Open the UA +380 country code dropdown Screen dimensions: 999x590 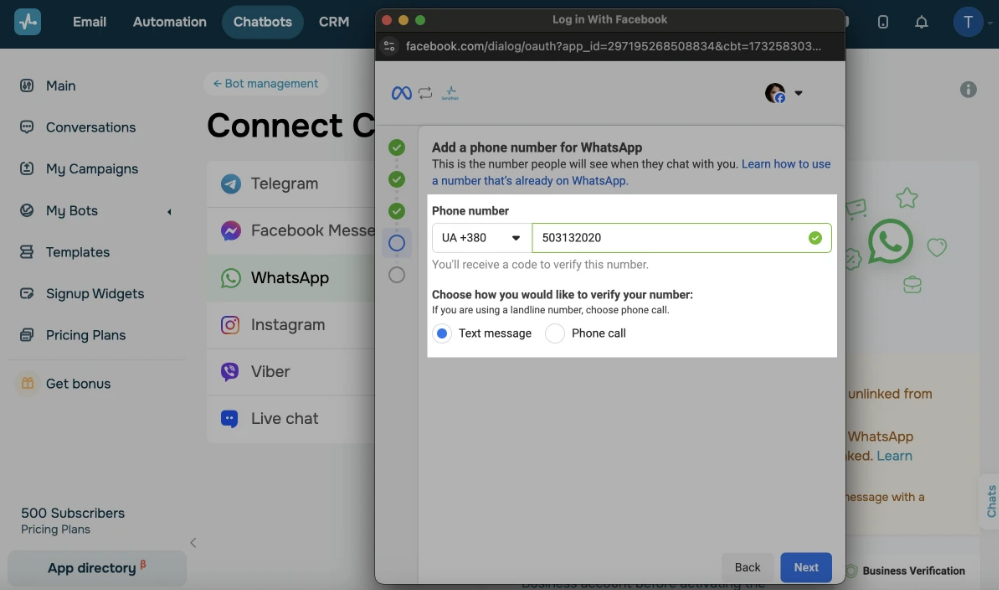click(482, 238)
